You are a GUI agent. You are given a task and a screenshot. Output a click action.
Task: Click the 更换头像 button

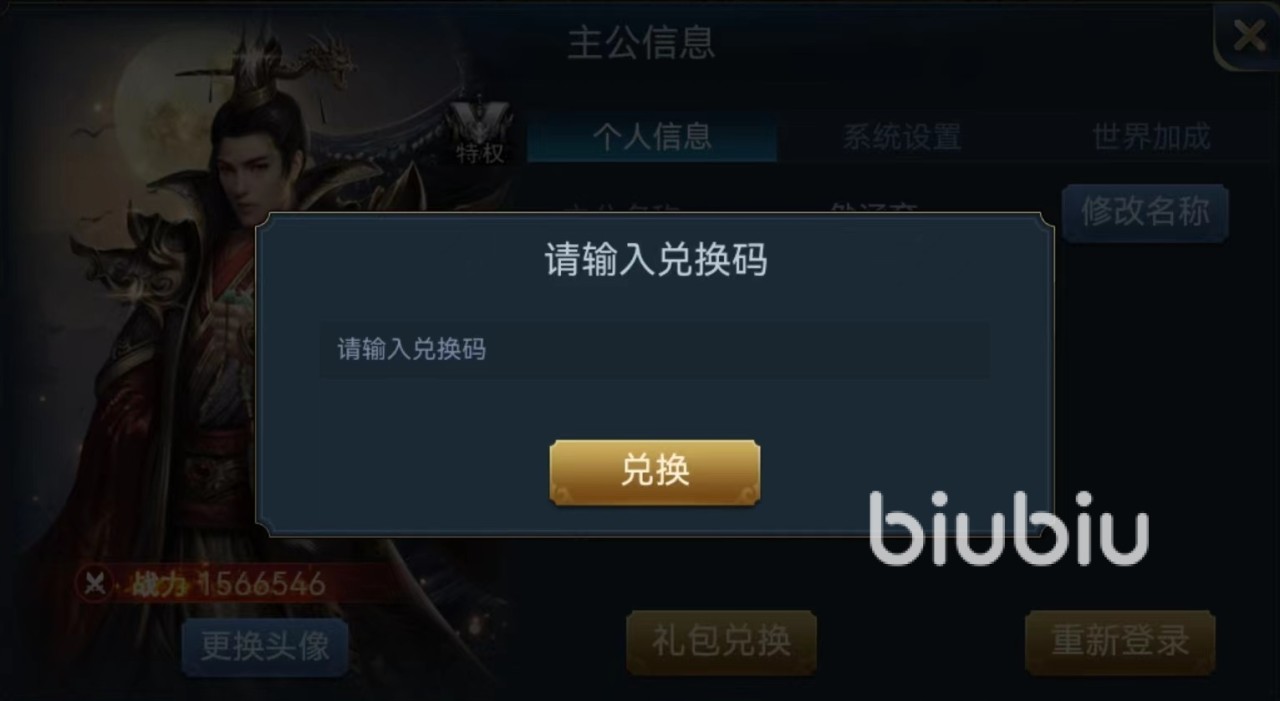(265, 646)
